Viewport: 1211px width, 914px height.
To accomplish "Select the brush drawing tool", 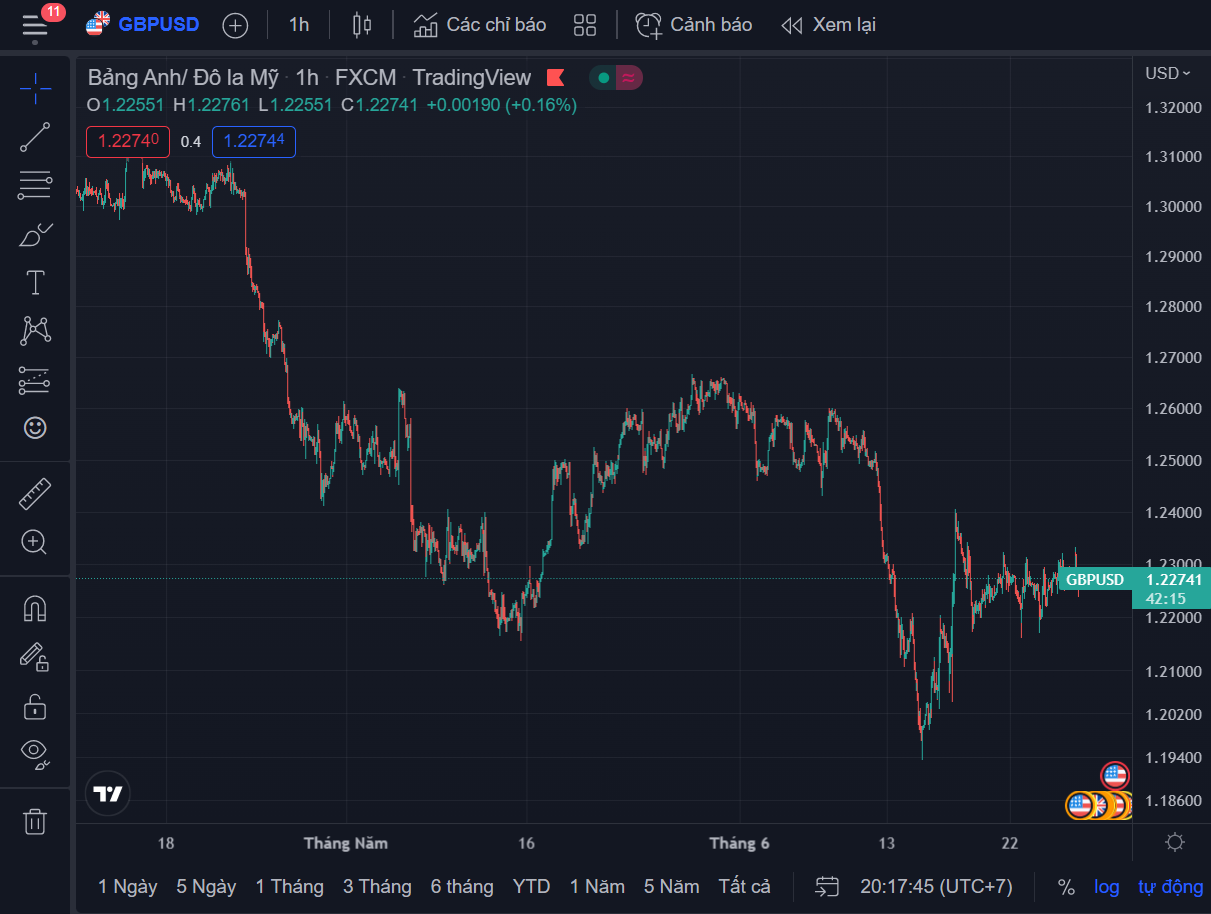I will coord(35,234).
